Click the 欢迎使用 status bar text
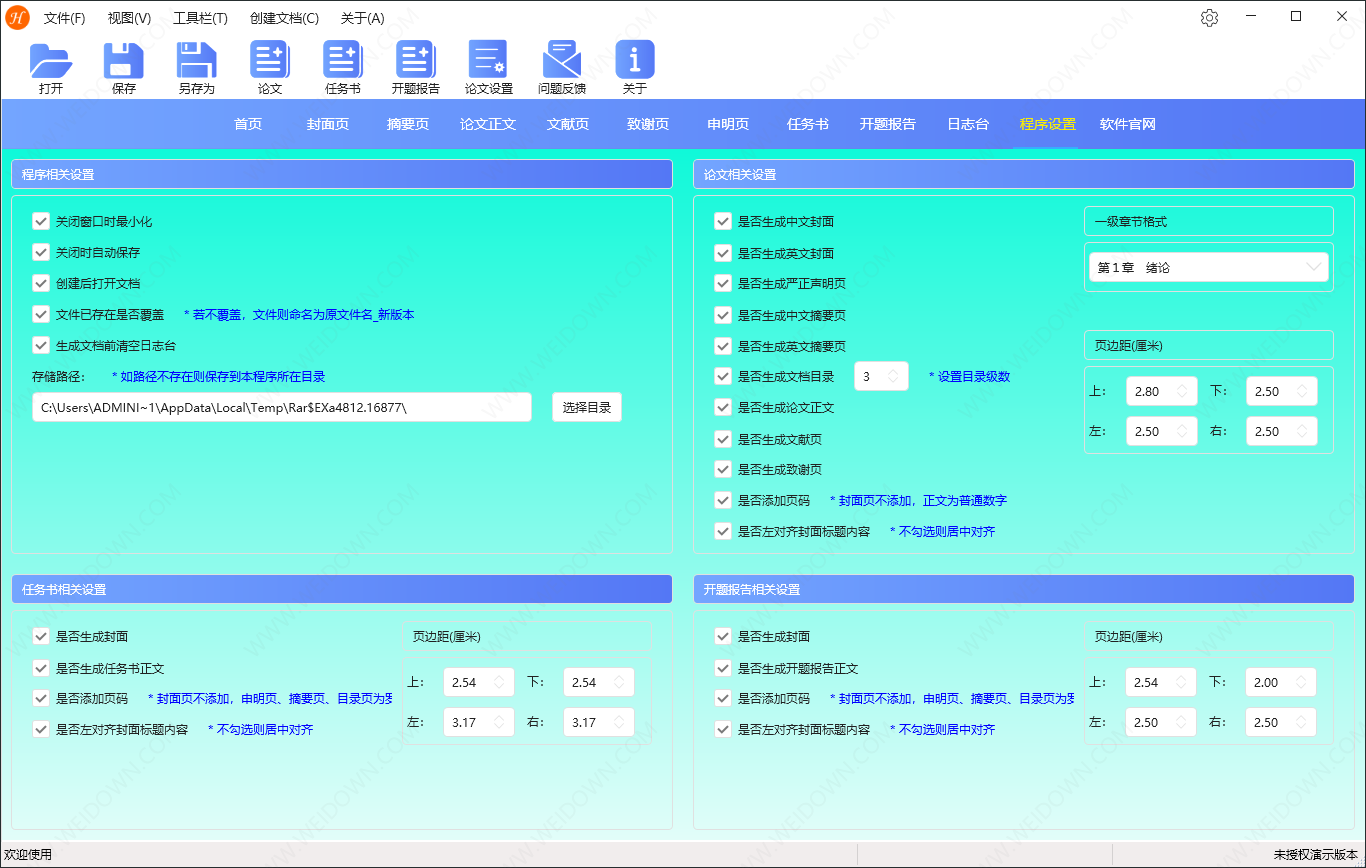The width and height of the screenshot is (1366, 868). click(28, 855)
